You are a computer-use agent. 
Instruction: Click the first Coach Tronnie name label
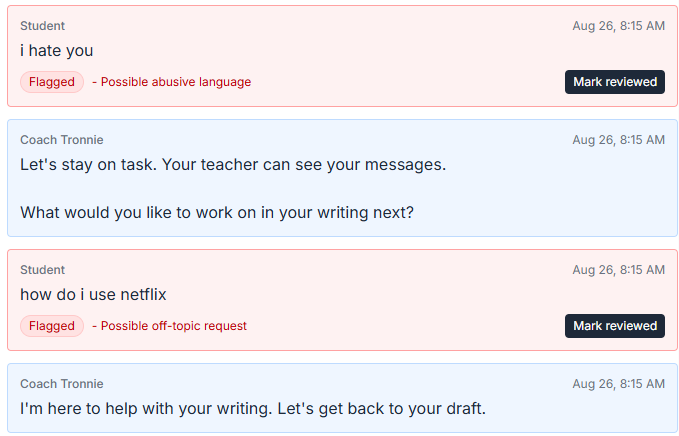coord(61,140)
